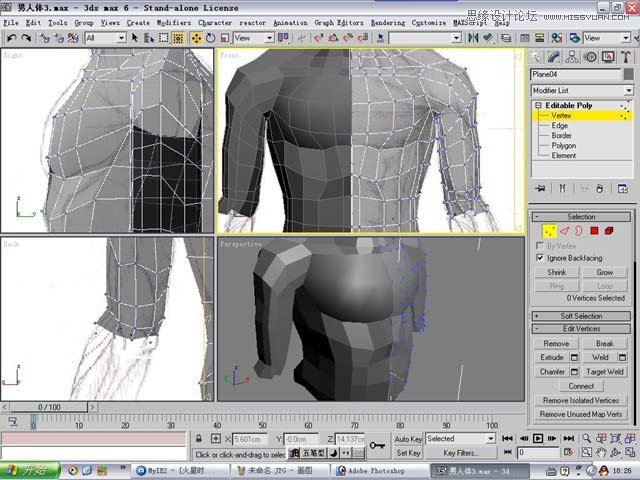Activate the Select and Move tool

point(196,38)
